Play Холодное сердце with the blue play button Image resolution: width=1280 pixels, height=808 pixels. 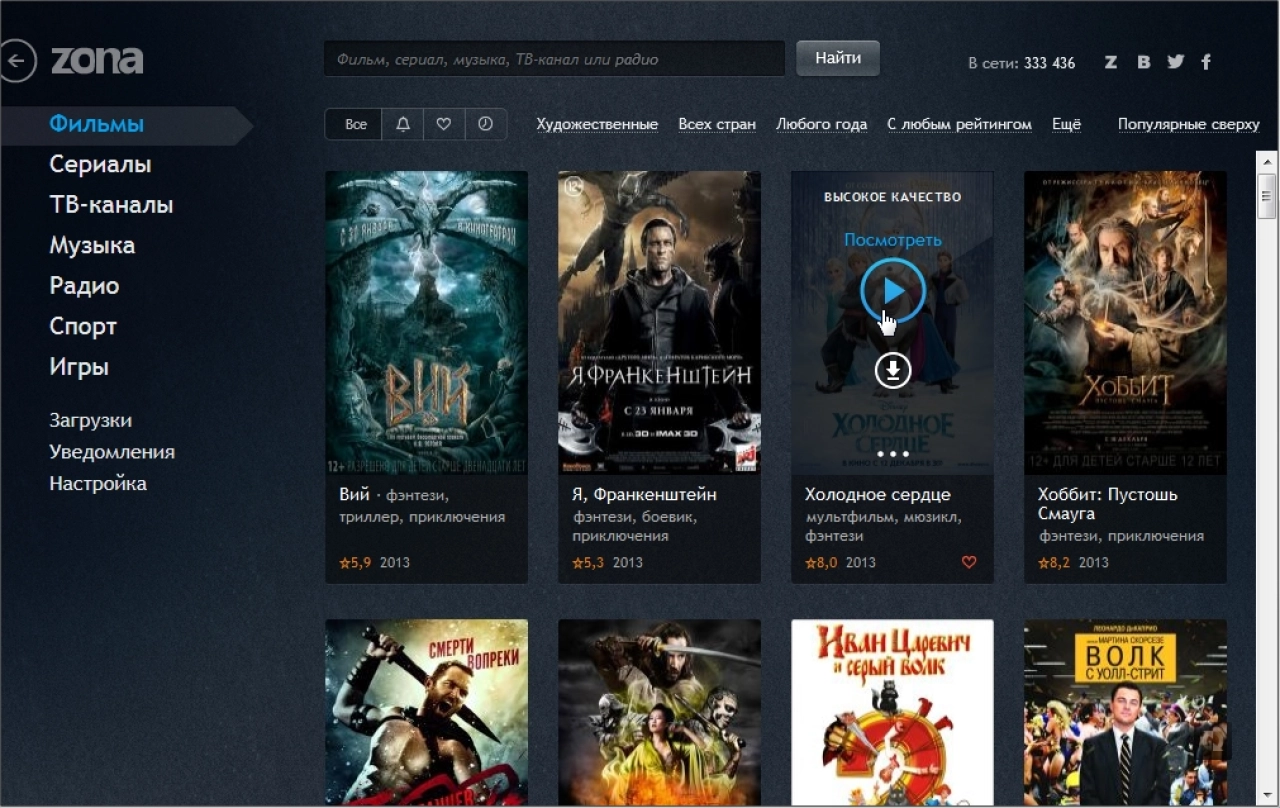pyautogui.click(x=893, y=290)
